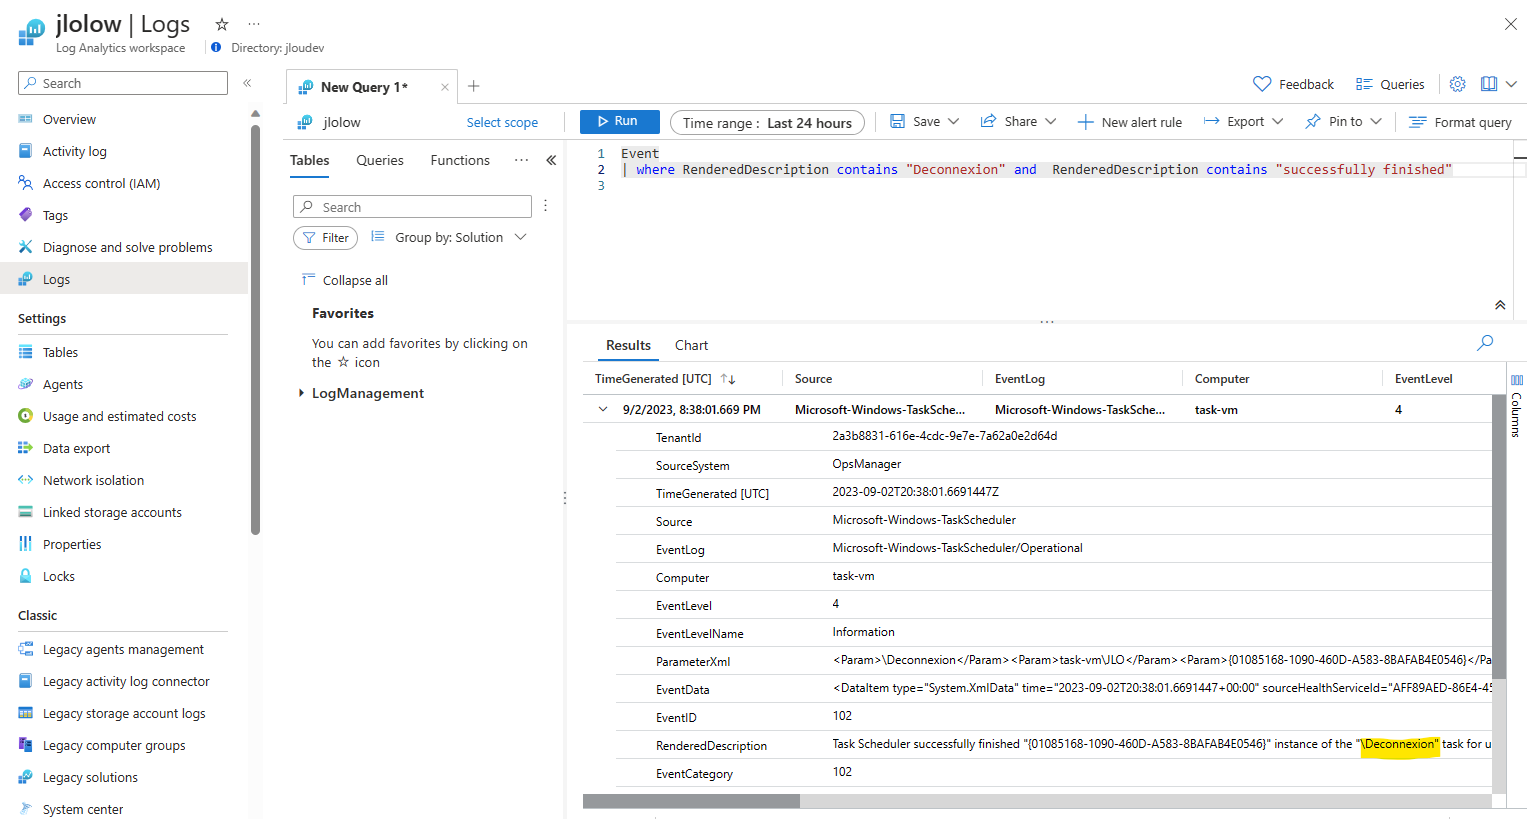1537x819 pixels.
Task: Collapse the query editor with the up chevrons
Action: [1500, 305]
